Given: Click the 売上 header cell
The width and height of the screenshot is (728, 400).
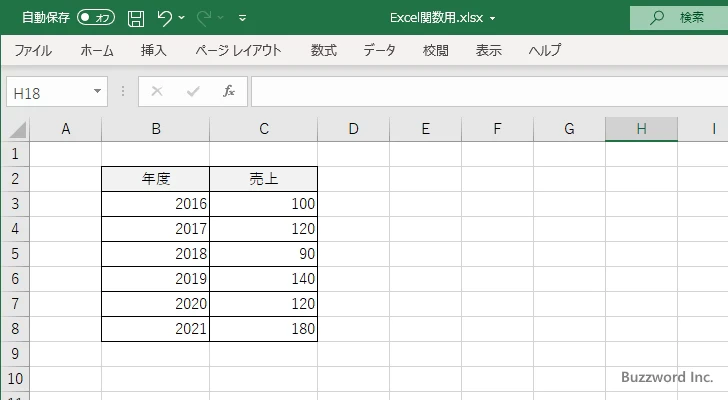Looking at the screenshot, I should coord(264,179).
